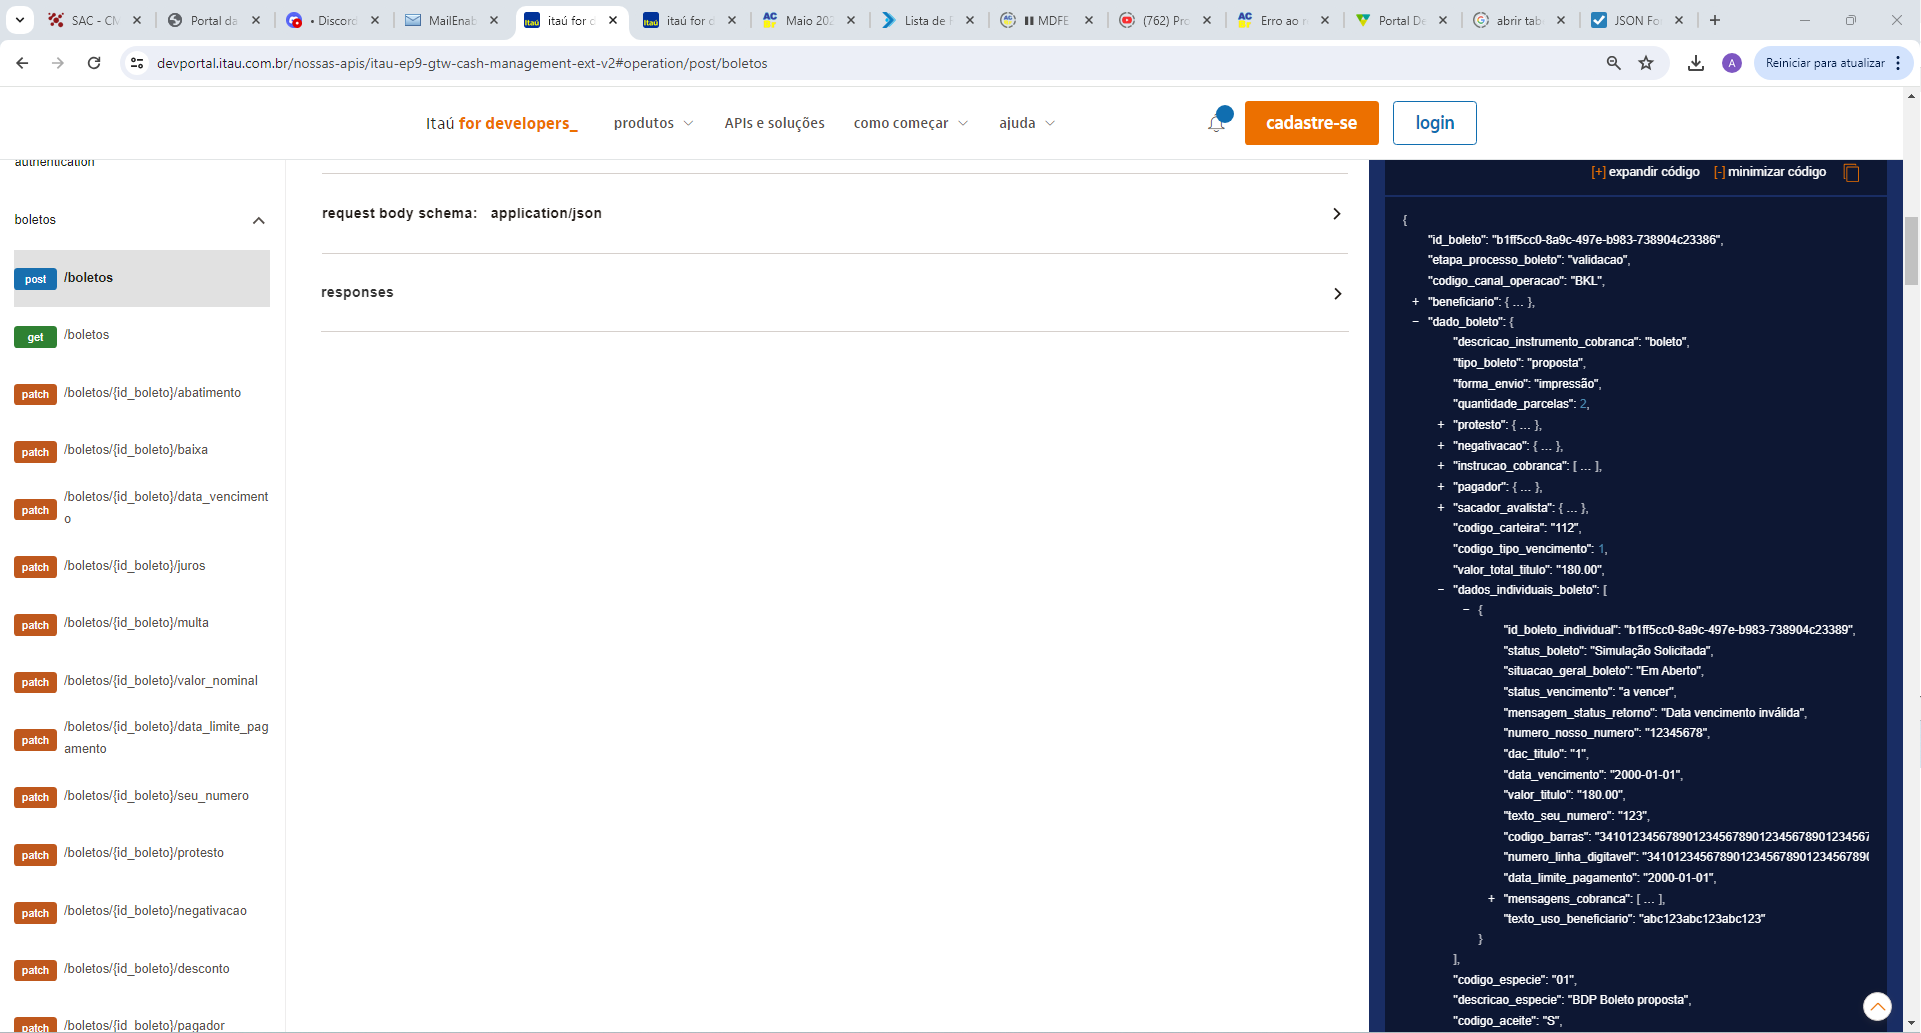Click expandir código link

pos(1645,172)
